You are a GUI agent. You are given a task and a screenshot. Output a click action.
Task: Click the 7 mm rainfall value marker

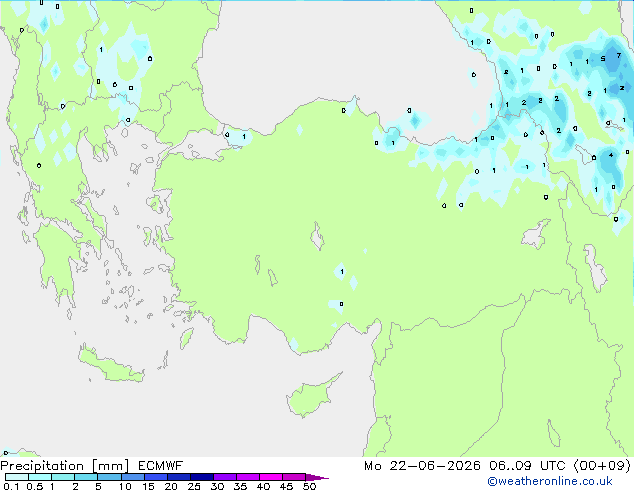click(x=619, y=55)
